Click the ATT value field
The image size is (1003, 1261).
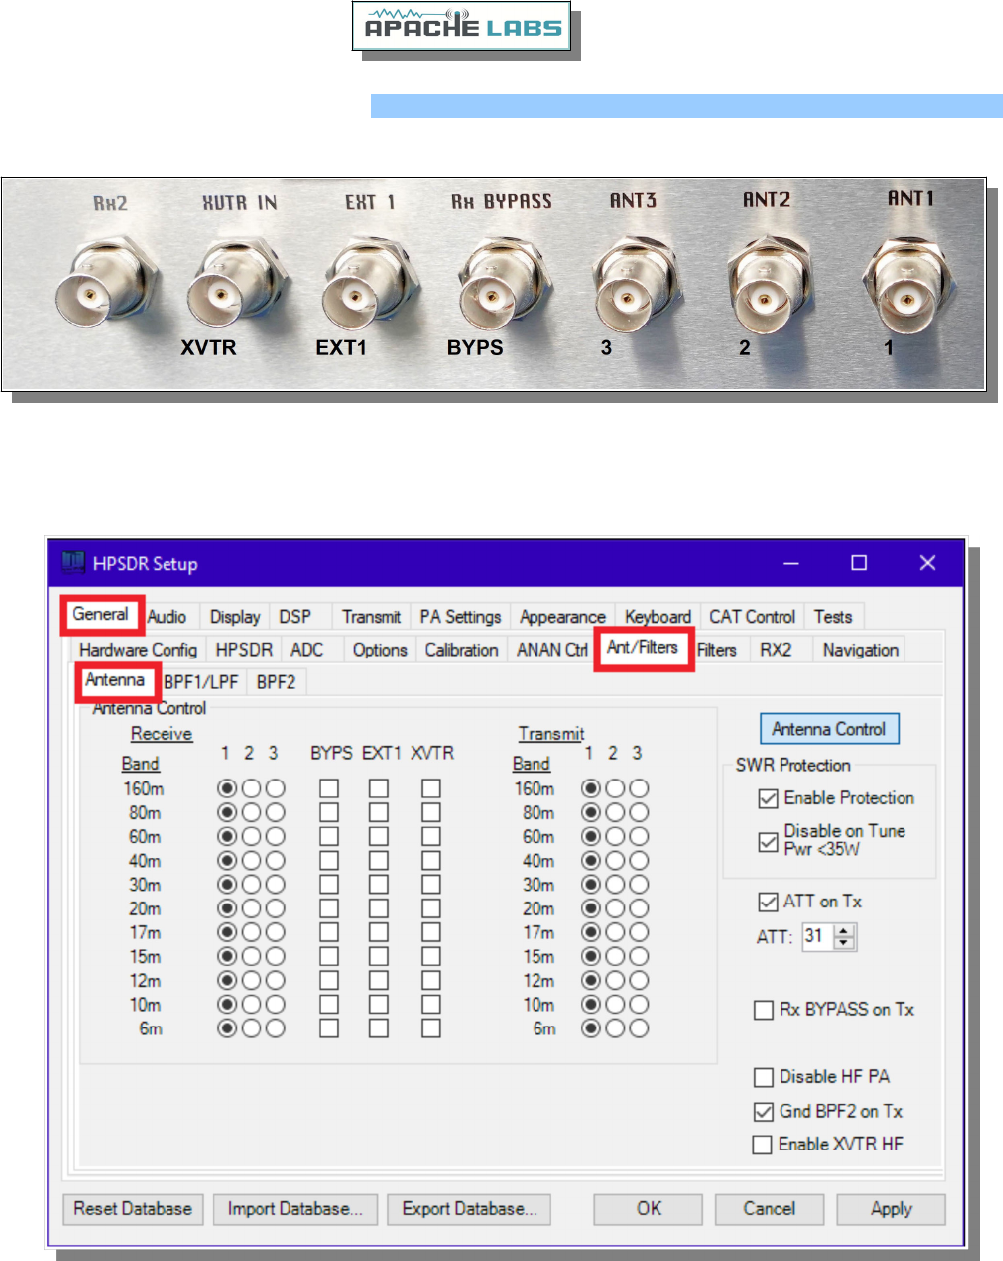point(818,937)
